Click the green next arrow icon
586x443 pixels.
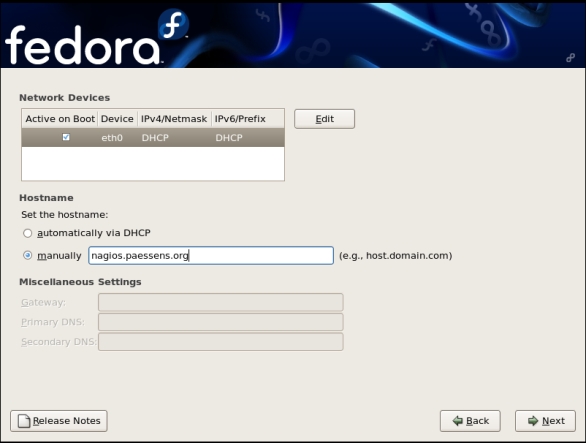(x=533, y=421)
